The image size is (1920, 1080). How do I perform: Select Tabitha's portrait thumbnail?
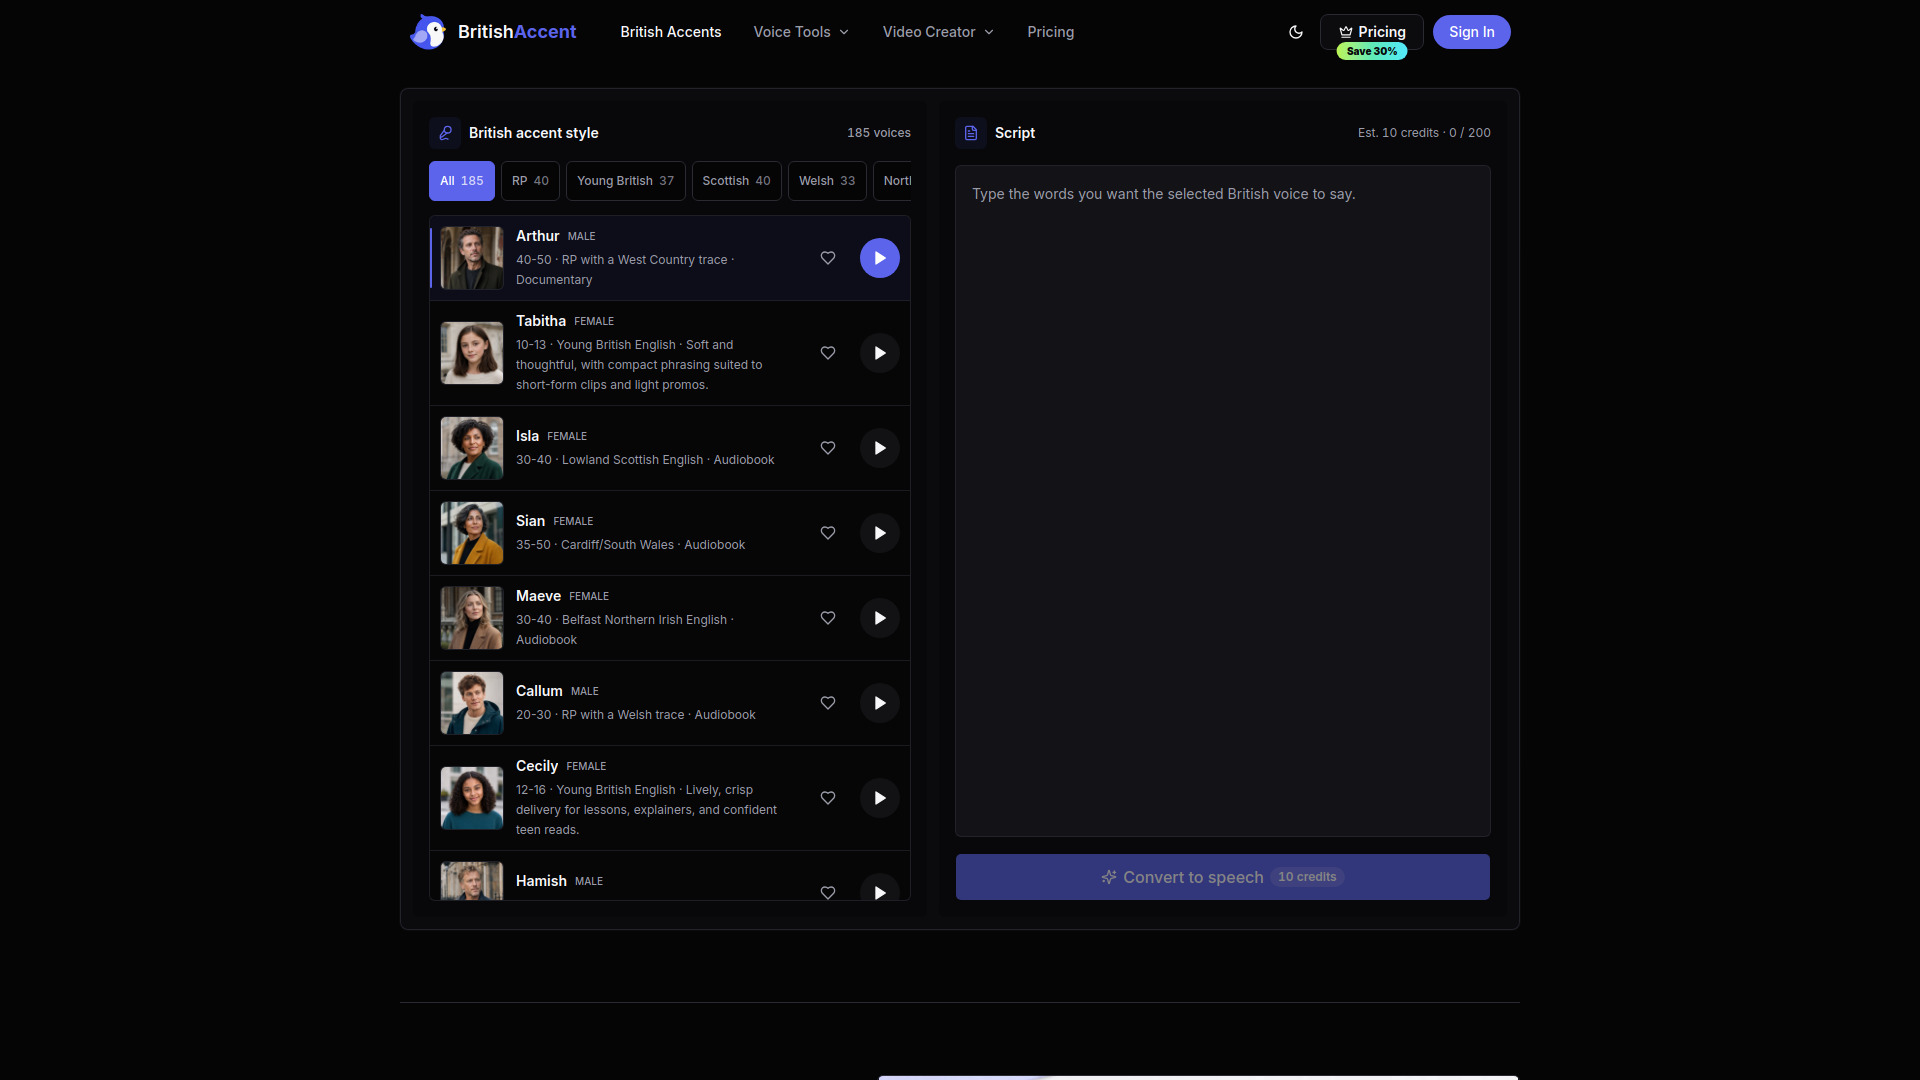tap(472, 353)
